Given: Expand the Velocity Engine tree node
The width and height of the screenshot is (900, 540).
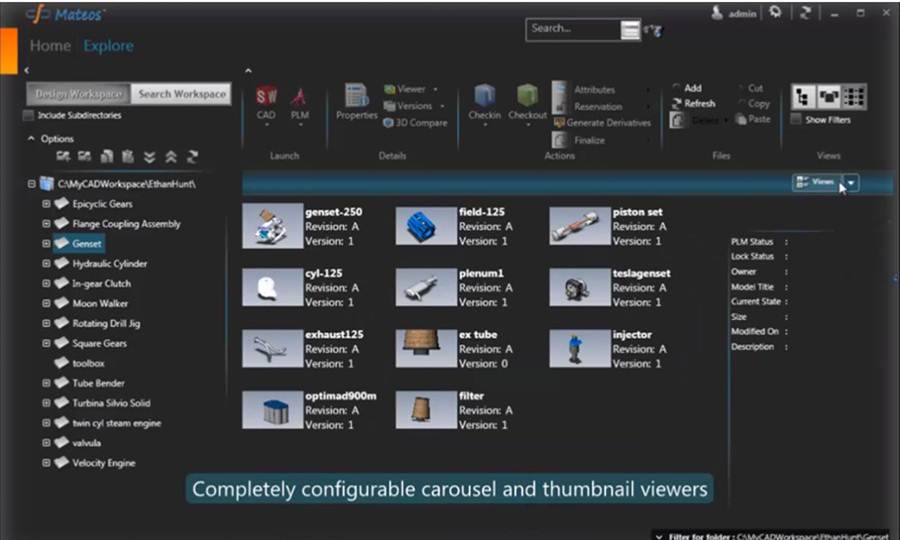Looking at the screenshot, I should pos(46,463).
